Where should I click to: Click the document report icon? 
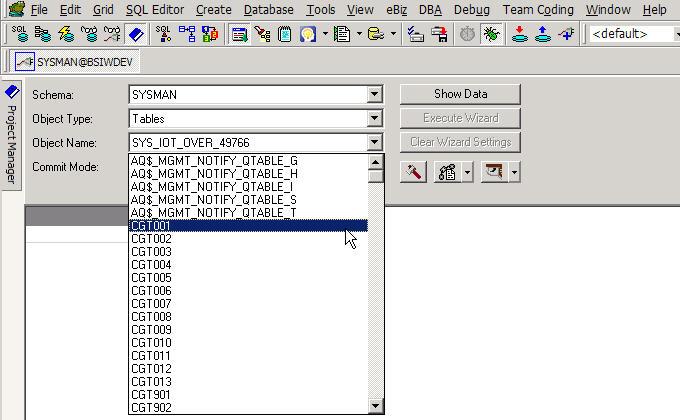pos(342,34)
